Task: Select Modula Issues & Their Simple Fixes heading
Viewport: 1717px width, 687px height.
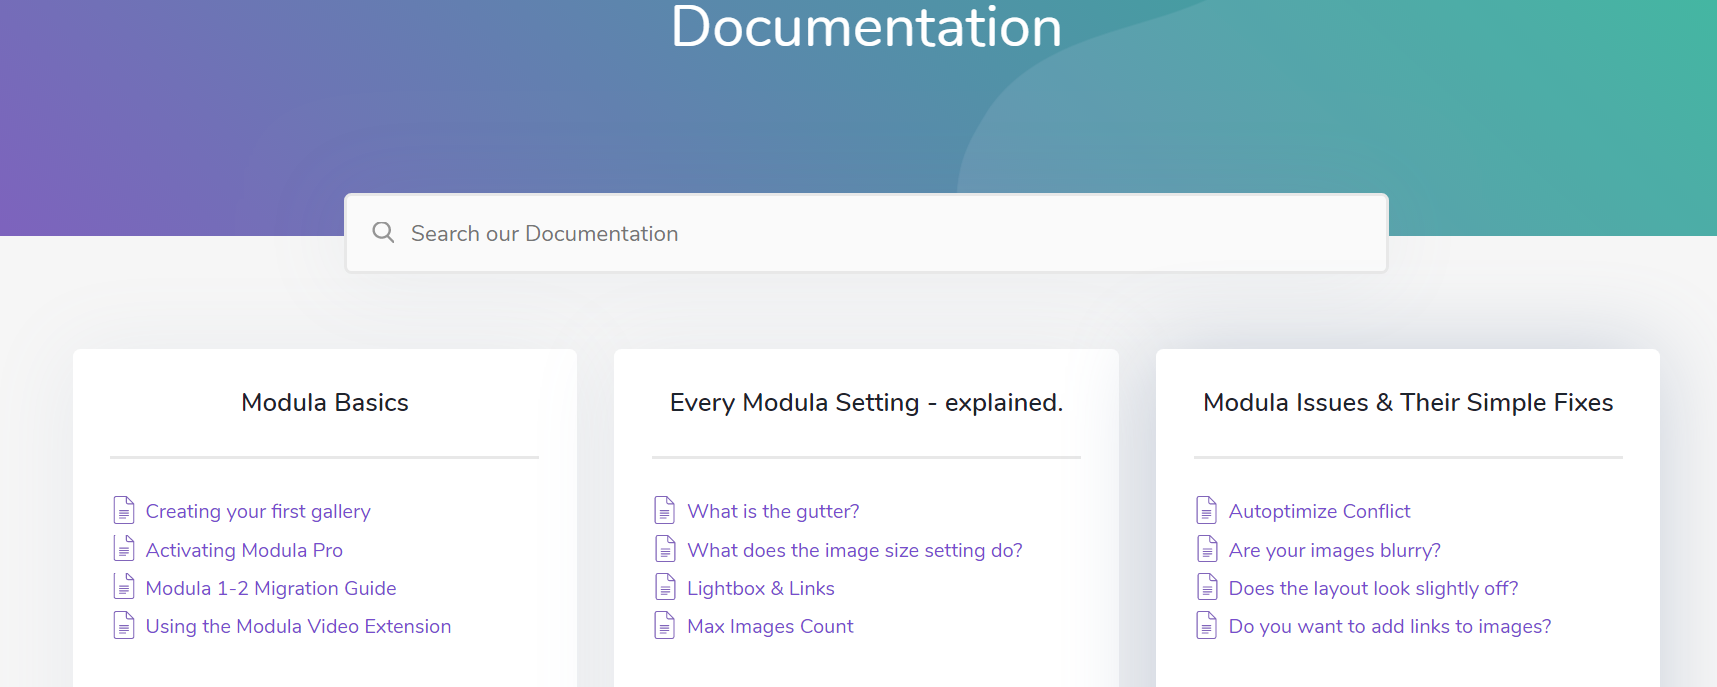Action: tap(1408, 403)
